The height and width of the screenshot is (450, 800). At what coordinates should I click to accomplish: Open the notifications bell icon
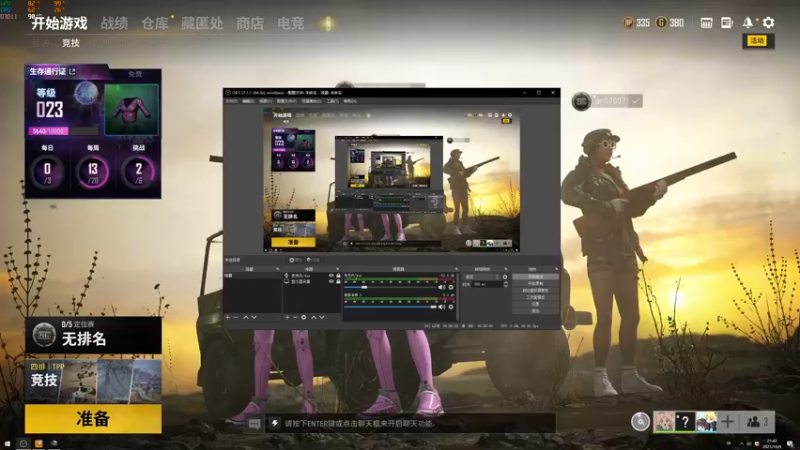tap(747, 22)
